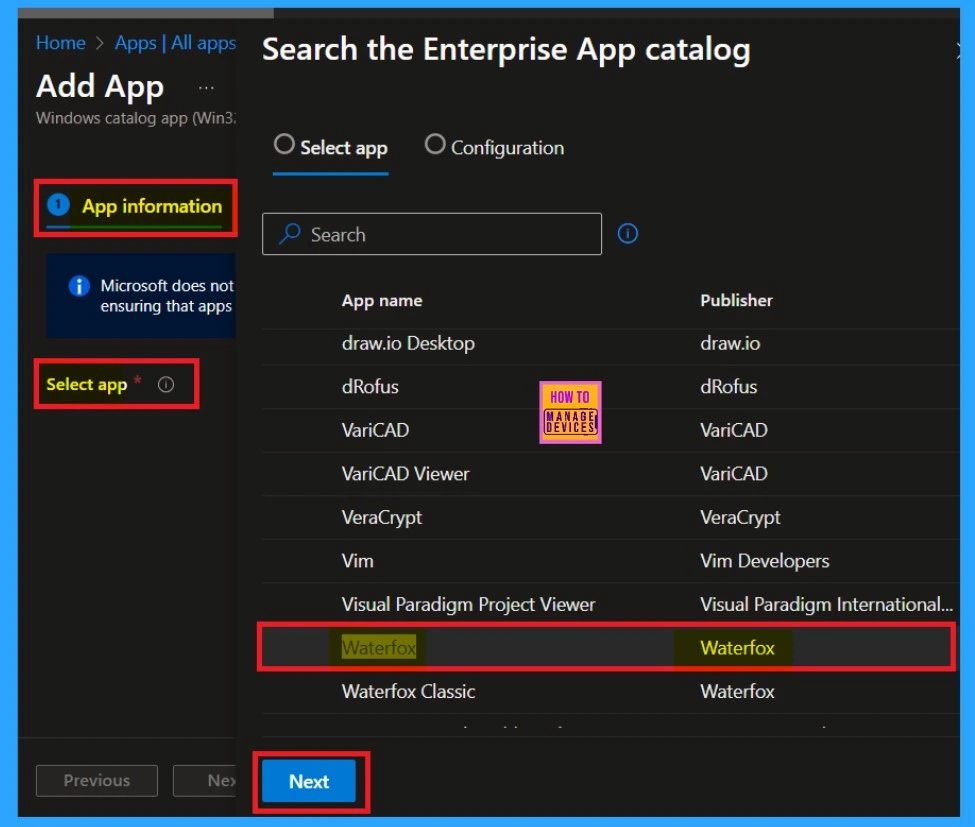Click the info icon beside the Search box

627,234
